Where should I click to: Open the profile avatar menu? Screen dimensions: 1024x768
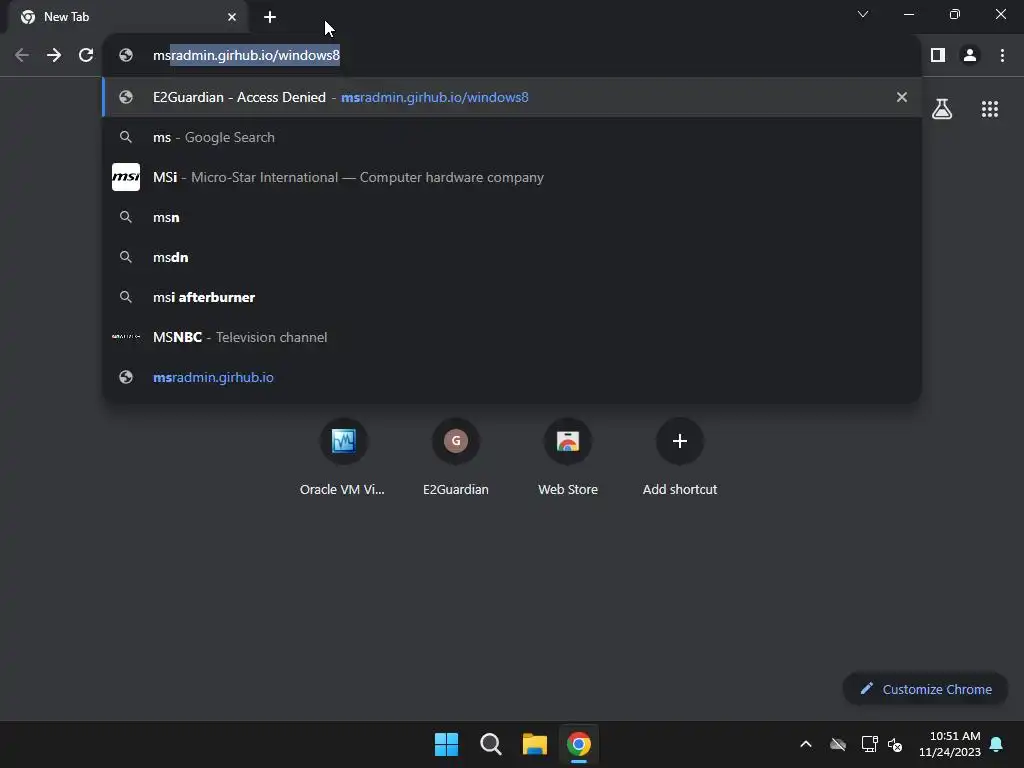(x=970, y=56)
